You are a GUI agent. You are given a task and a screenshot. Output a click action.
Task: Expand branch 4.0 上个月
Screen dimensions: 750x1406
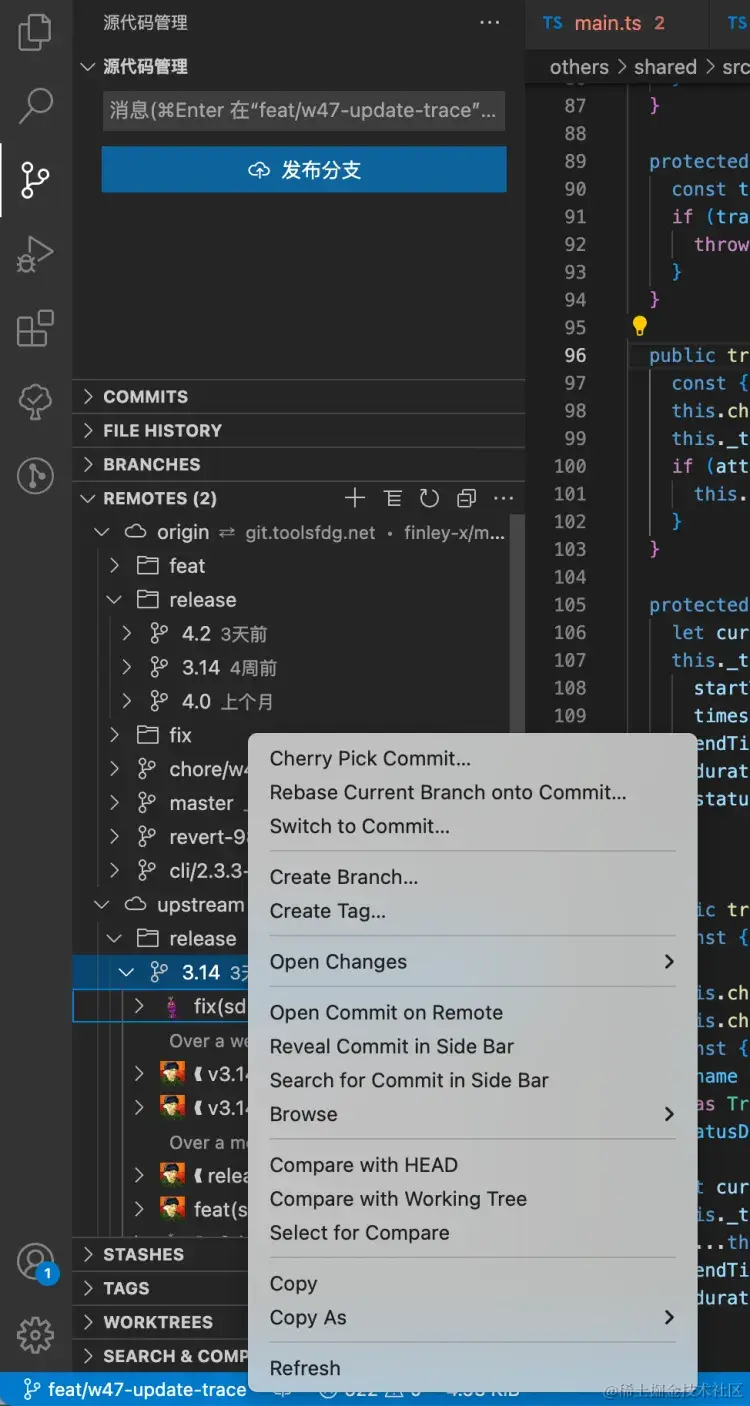click(126, 702)
